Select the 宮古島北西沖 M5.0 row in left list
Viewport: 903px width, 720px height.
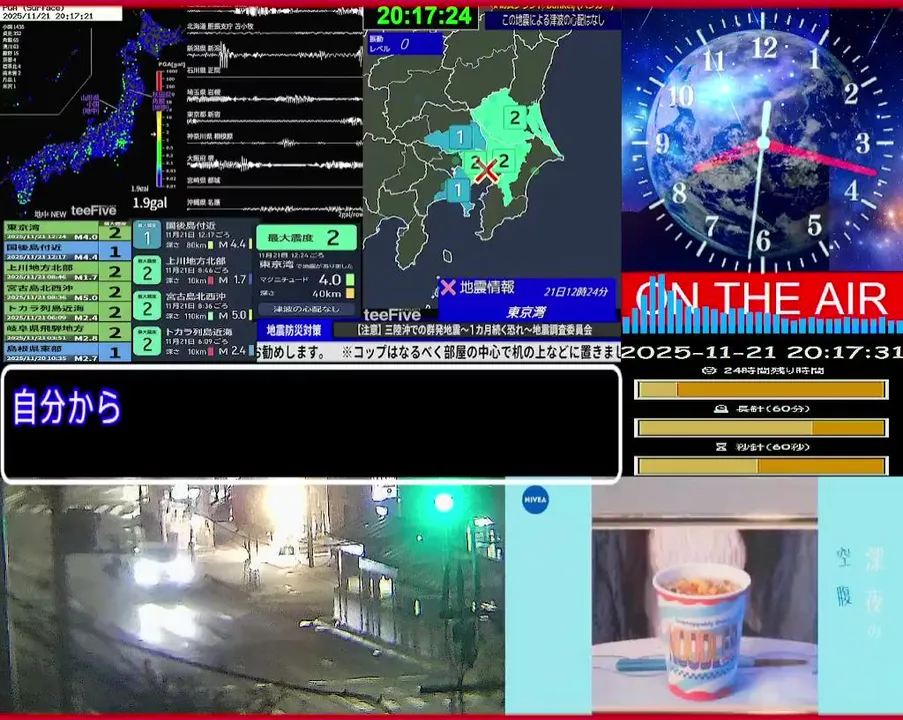point(67,292)
